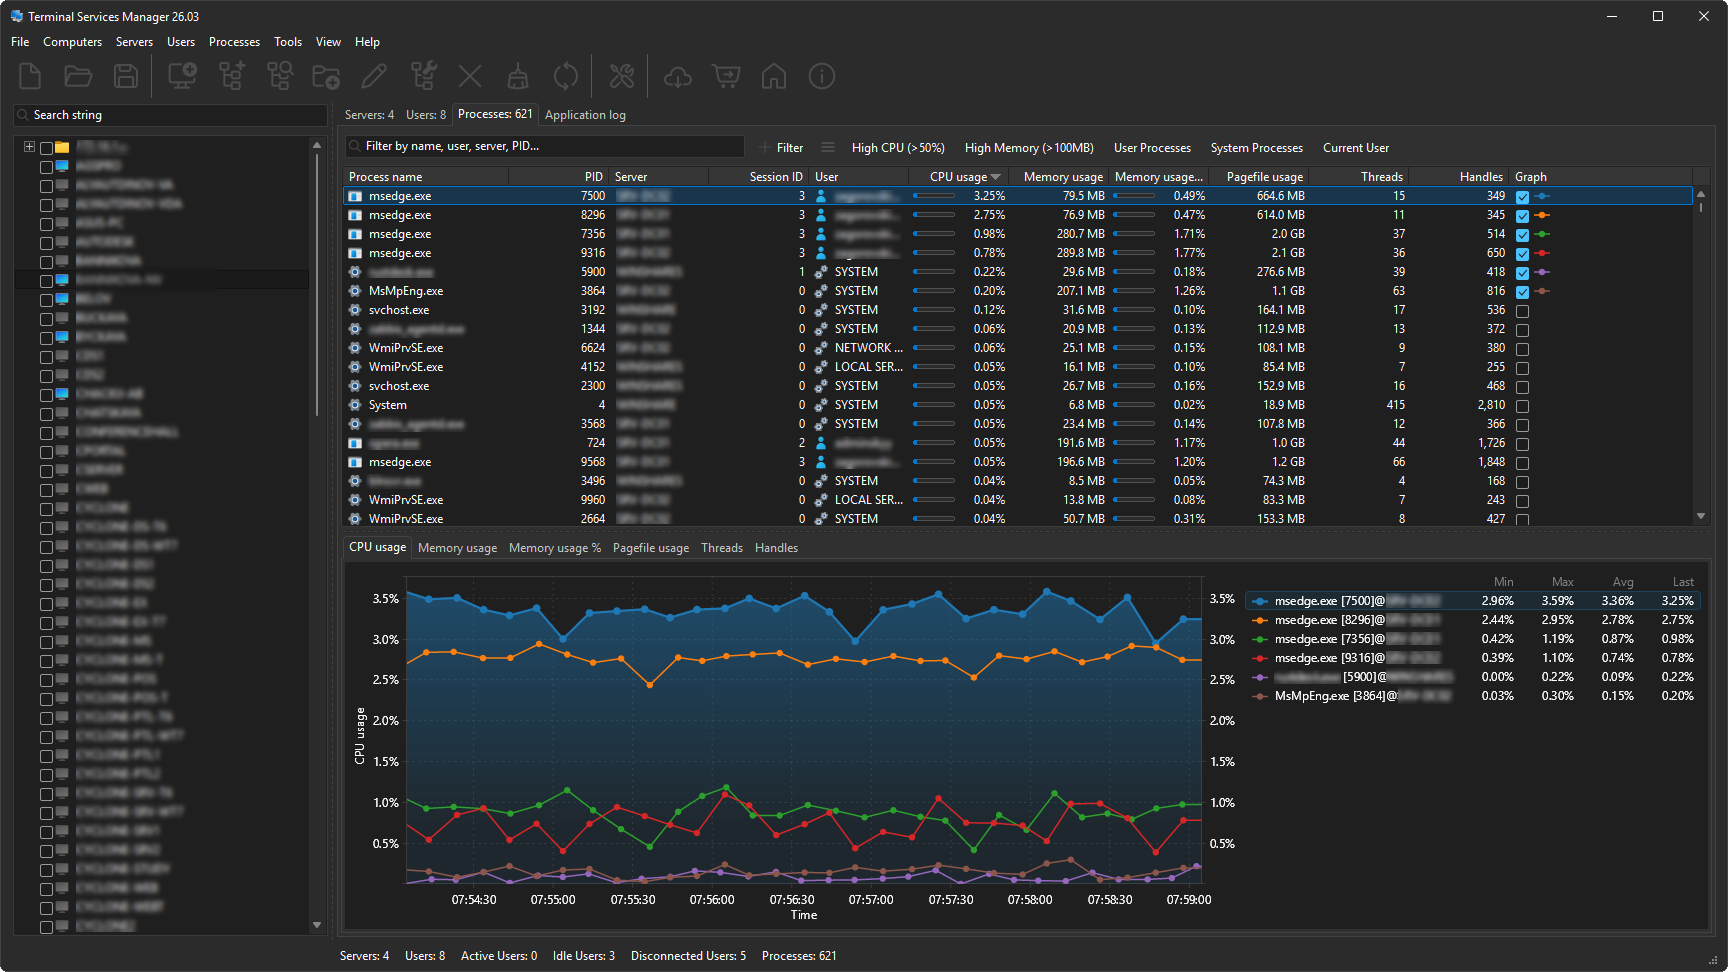The image size is (1728, 972).
Task: Click the Refresh arrows toolbar icon
Action: pyautogui.click(x=566, y=76)
